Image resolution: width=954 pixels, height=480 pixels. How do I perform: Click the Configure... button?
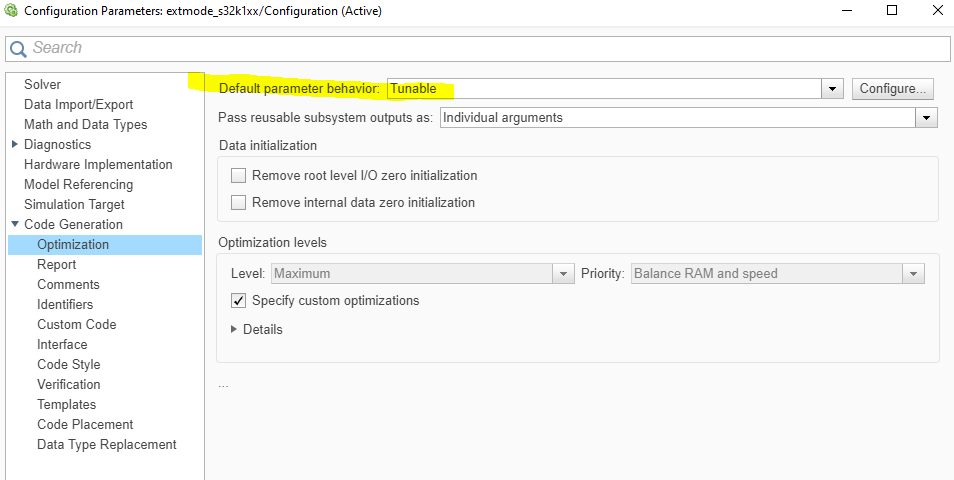(x=895, y=89)
